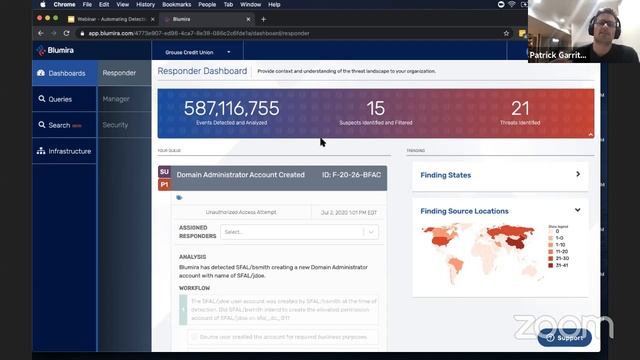
Task: Open the Apple menu
Action: pos(43,4)
